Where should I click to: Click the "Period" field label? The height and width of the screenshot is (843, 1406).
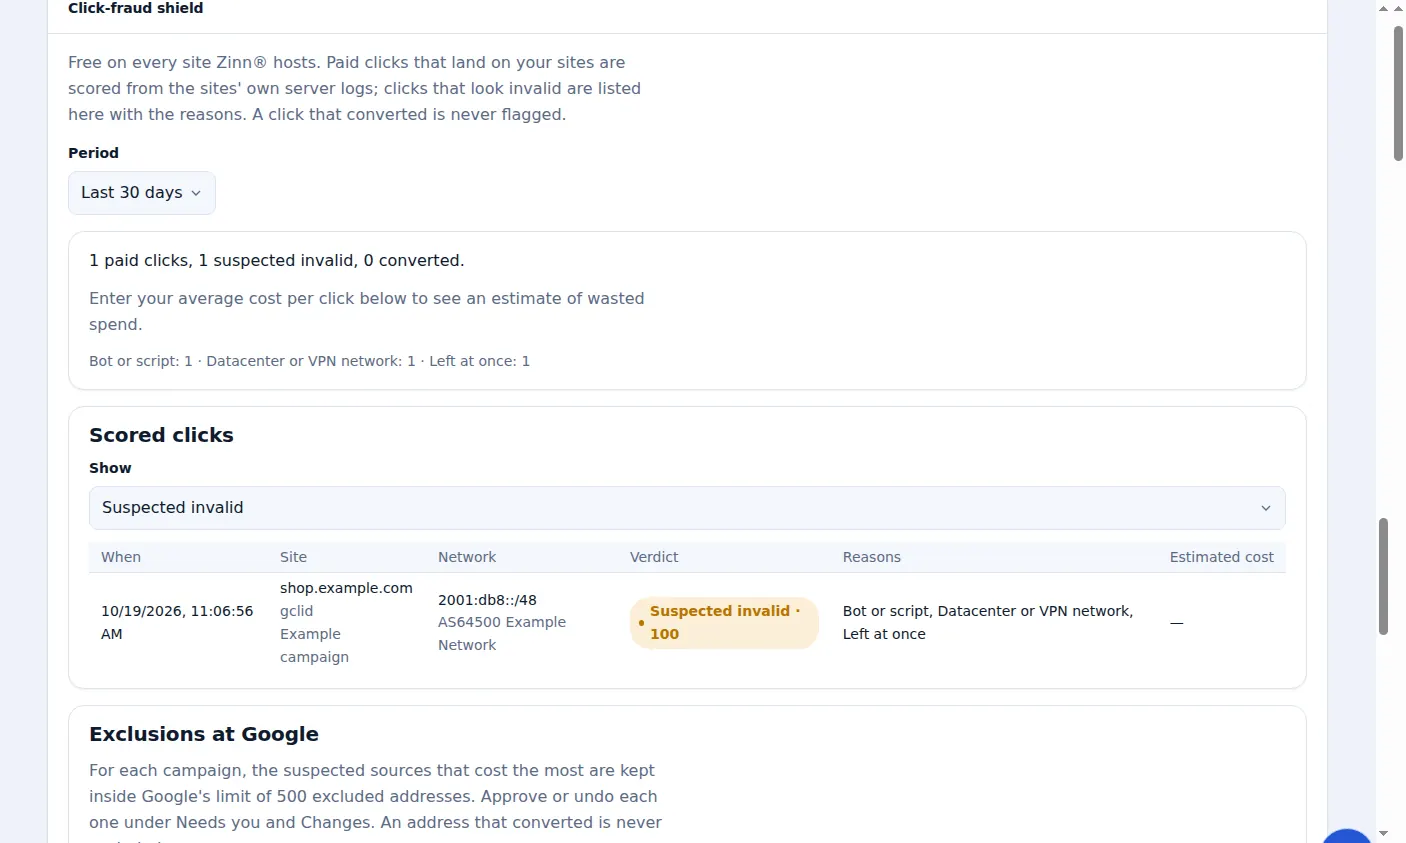[x=93, y=153]
